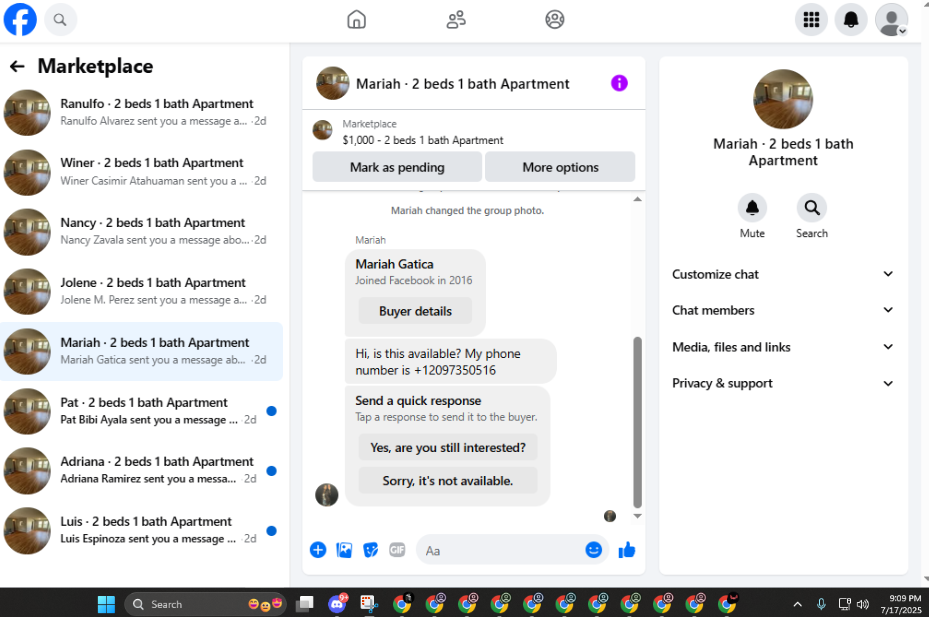The image size is (929, 617).
Task: Open volume control in system tray
Action: 863,604
